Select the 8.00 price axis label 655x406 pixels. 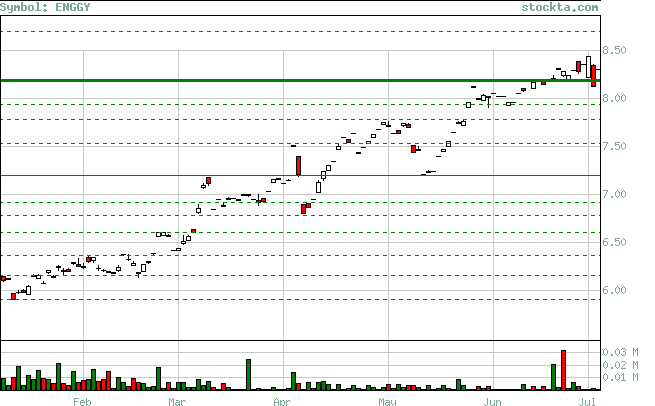click(x=614, y=98)
